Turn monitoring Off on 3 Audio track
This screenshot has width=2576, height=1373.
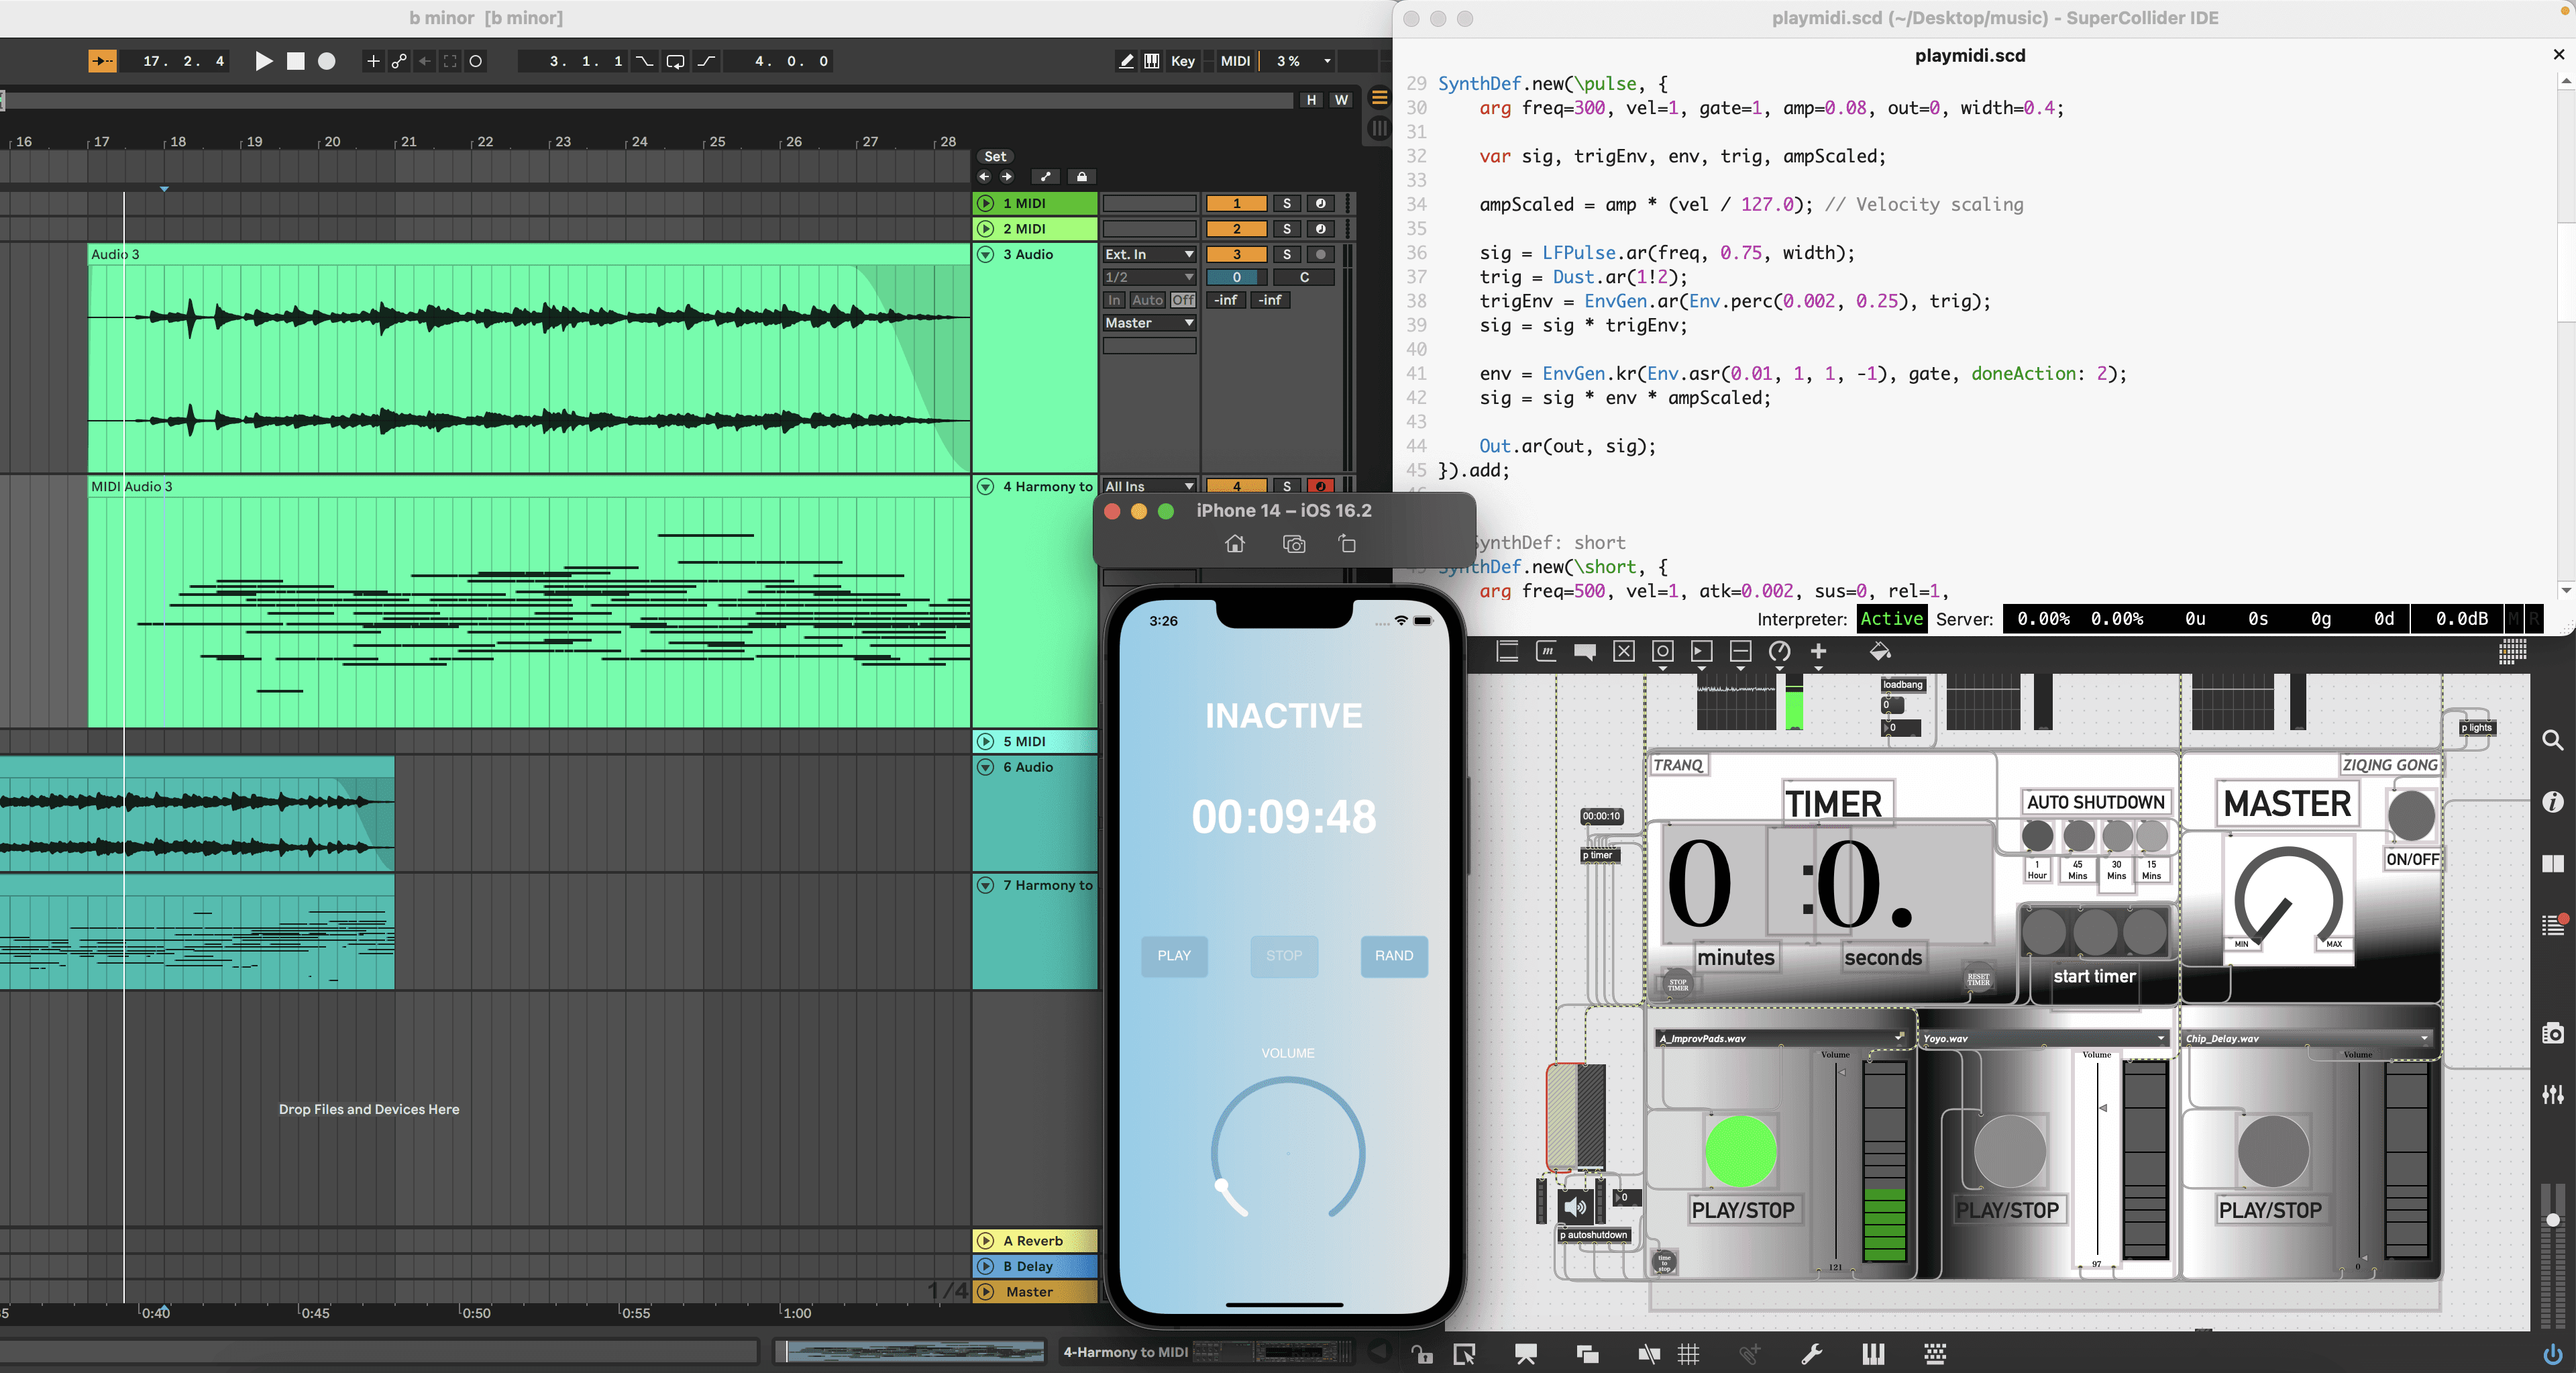[1183, 300]
